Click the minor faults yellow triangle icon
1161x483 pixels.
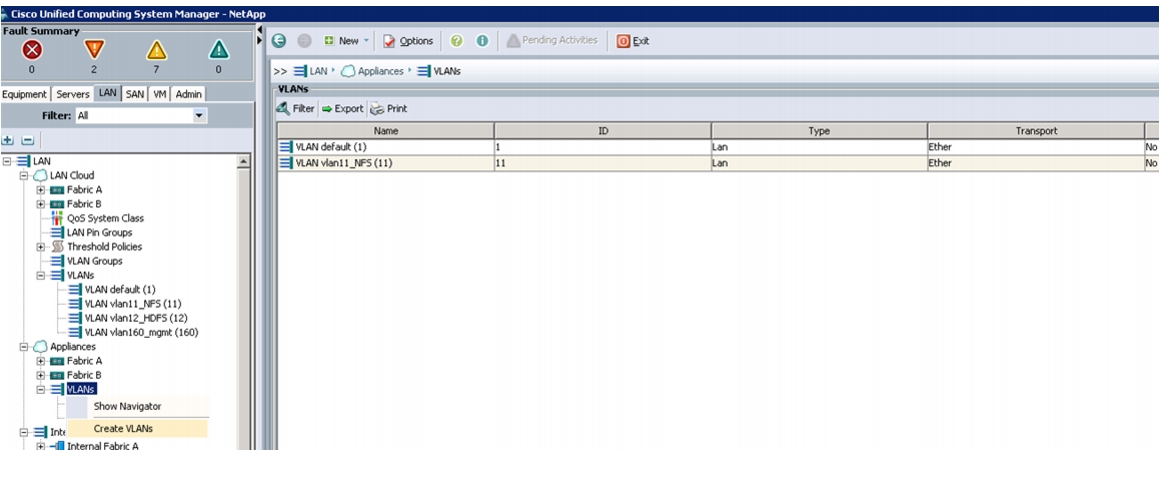pos(156,50)
